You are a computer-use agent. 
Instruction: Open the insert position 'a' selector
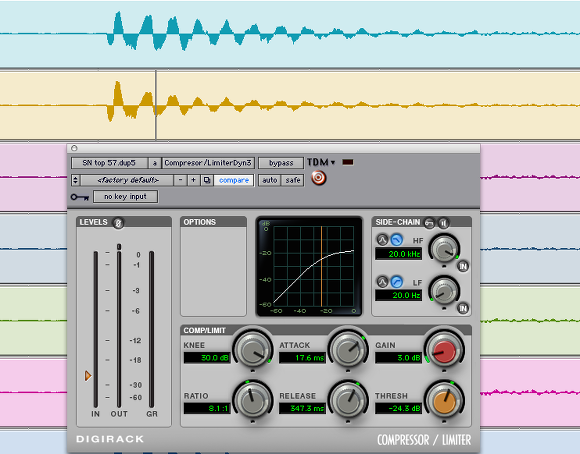tap(155, 163)
